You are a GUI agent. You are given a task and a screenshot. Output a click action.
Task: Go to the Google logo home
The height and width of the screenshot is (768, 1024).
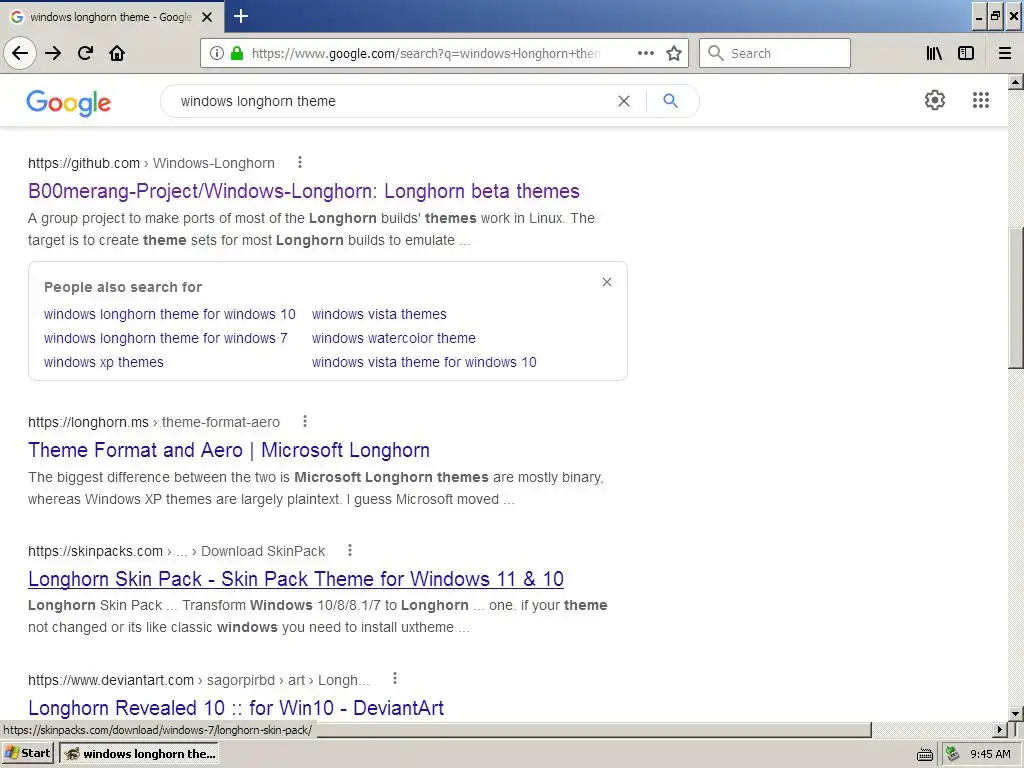[69, 103]
